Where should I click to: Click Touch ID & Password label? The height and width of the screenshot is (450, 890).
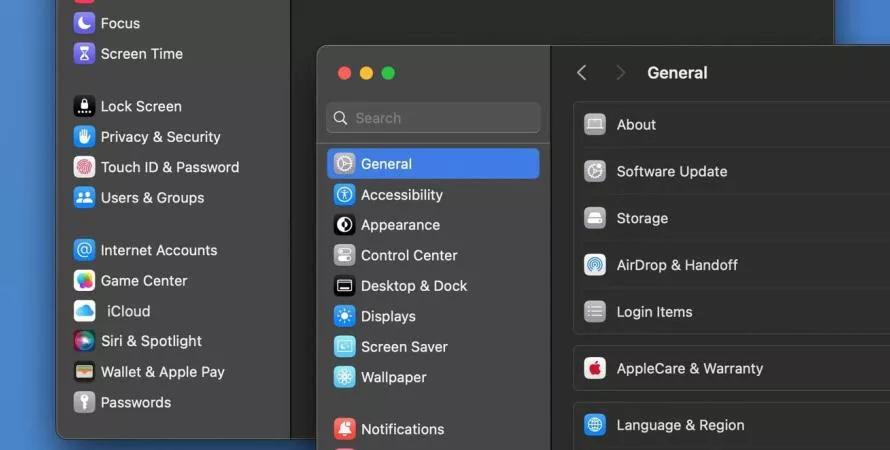pyautogui.click(x=170, y=167)
